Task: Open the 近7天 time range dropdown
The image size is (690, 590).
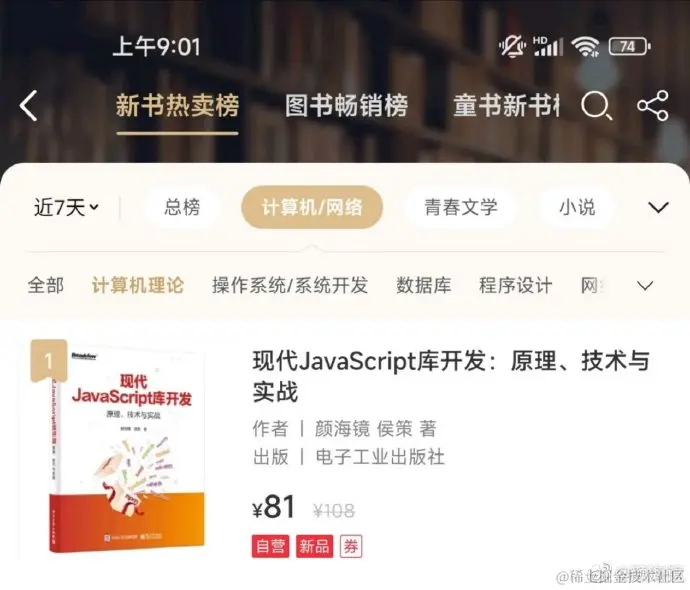Action: point(66,207)
